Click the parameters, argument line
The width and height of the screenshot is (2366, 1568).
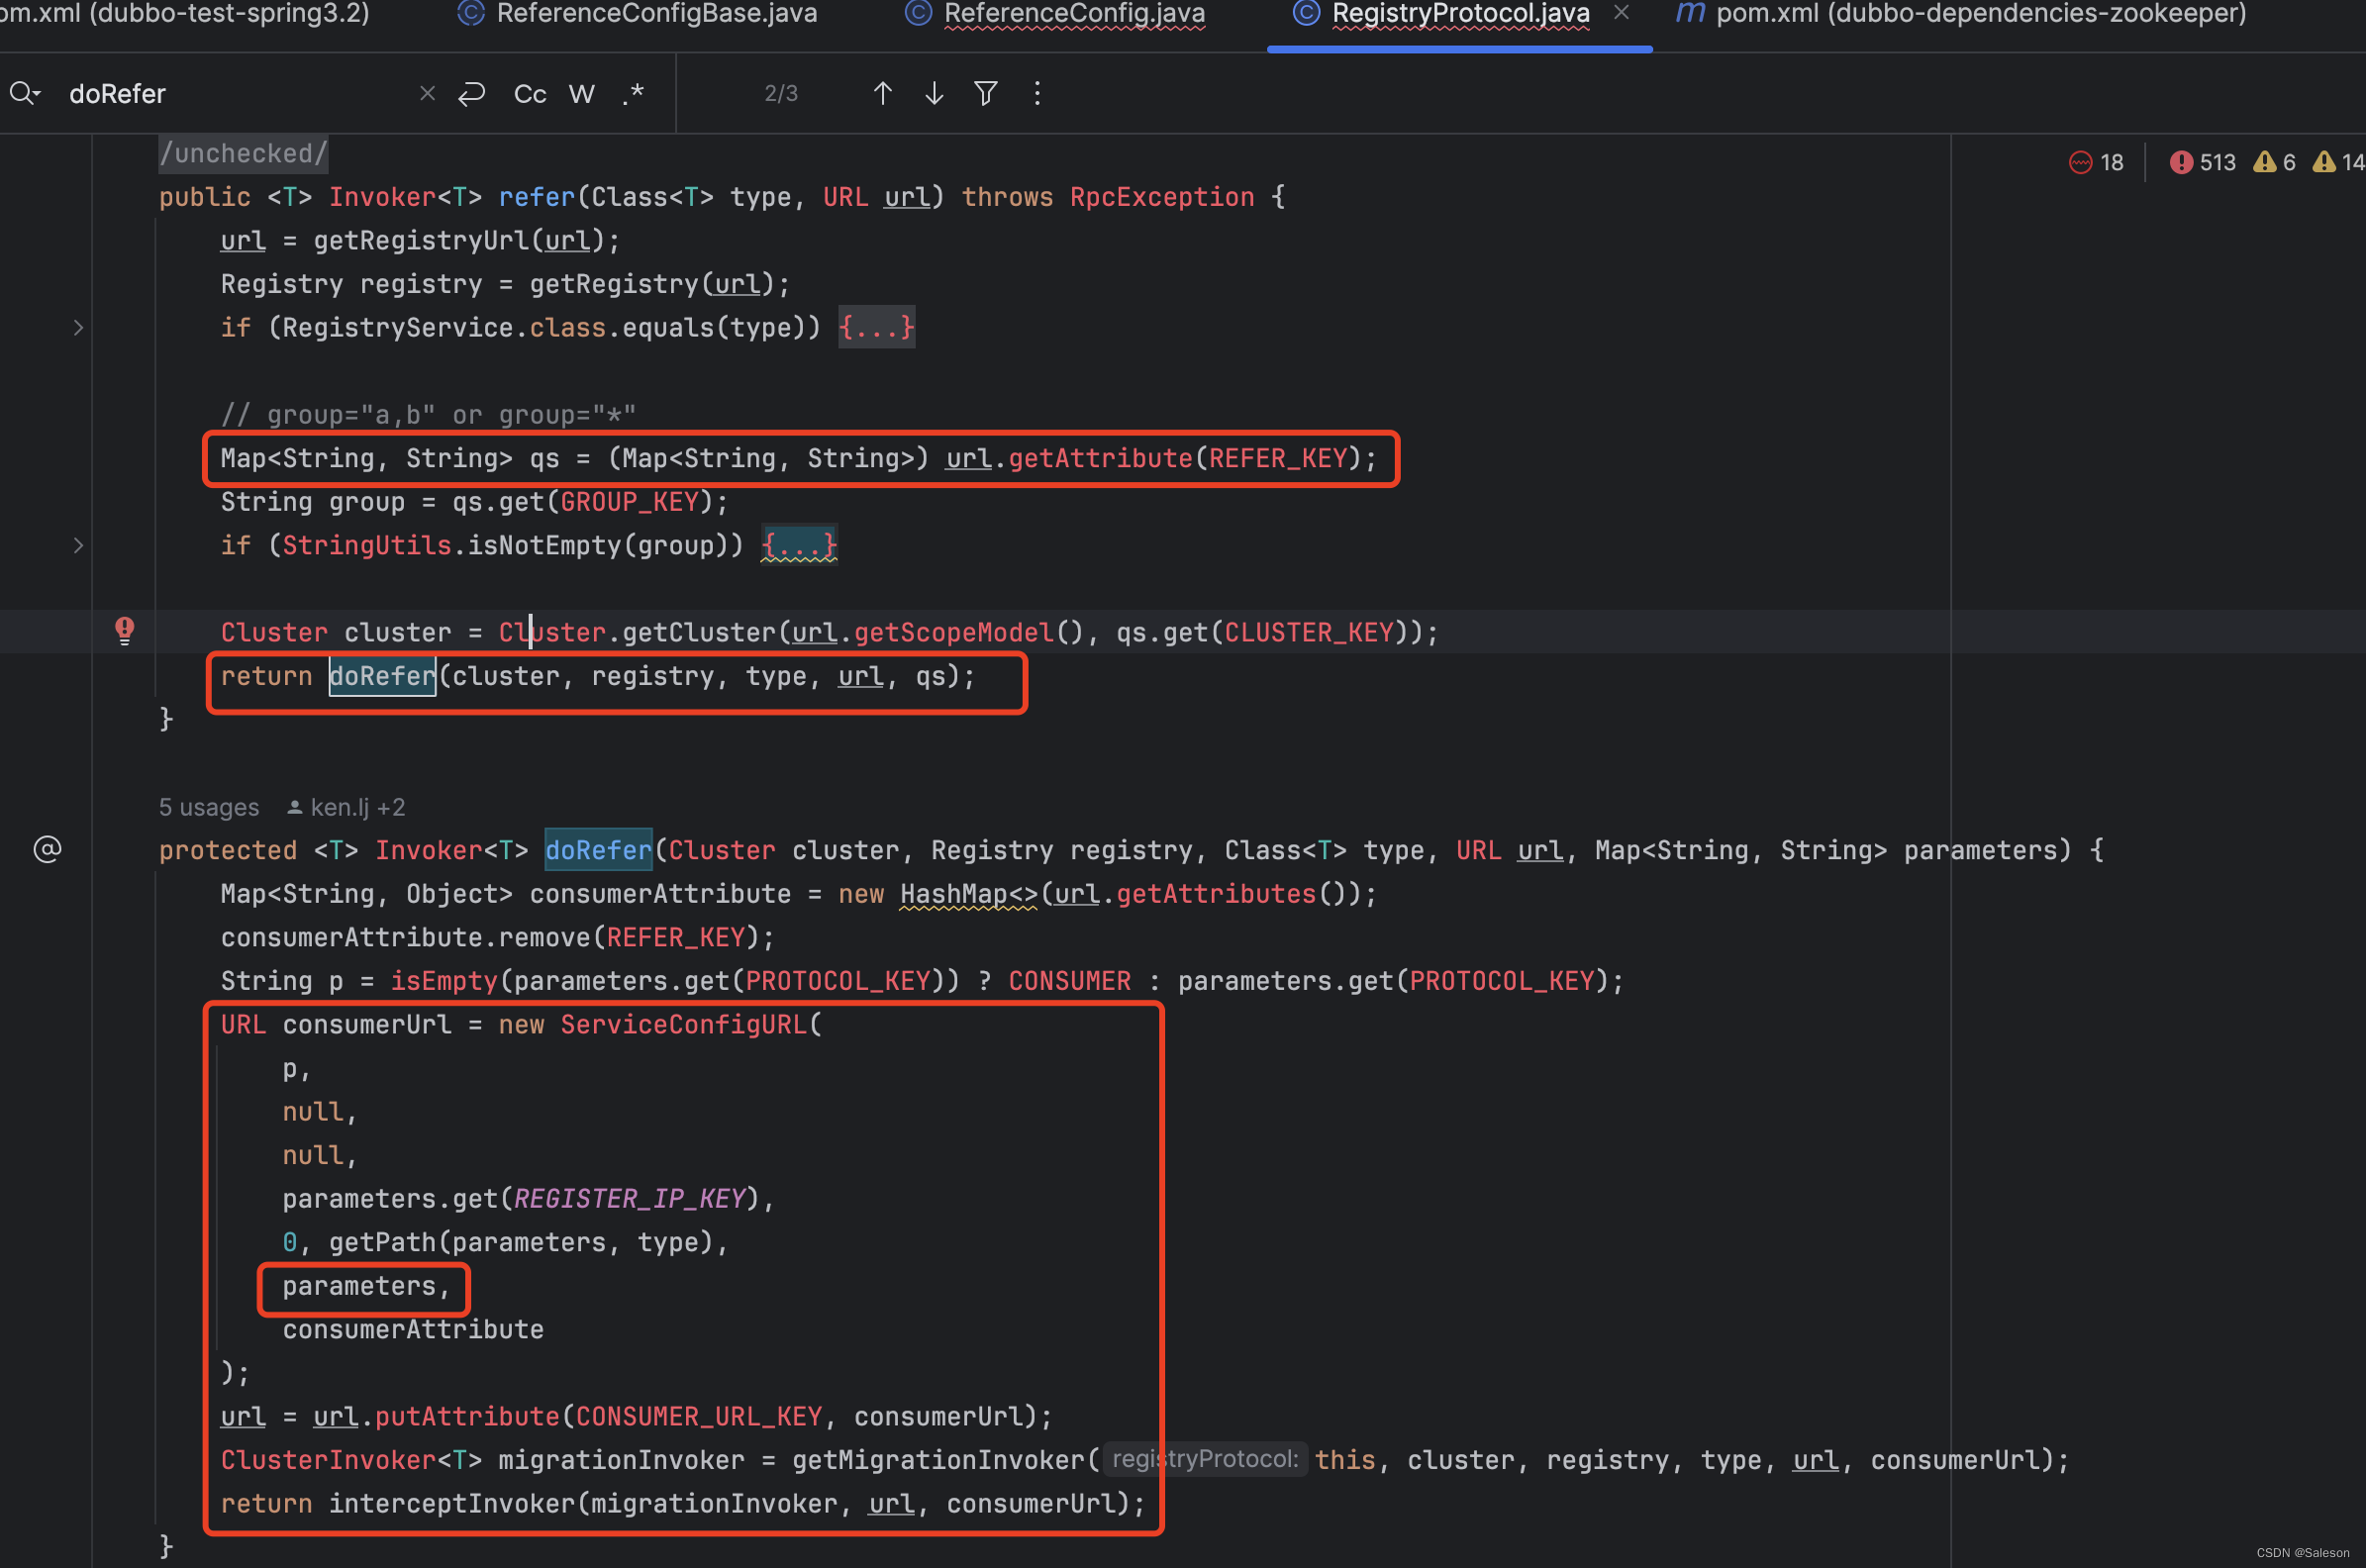pyautogui.click(x=366, y=1287)
